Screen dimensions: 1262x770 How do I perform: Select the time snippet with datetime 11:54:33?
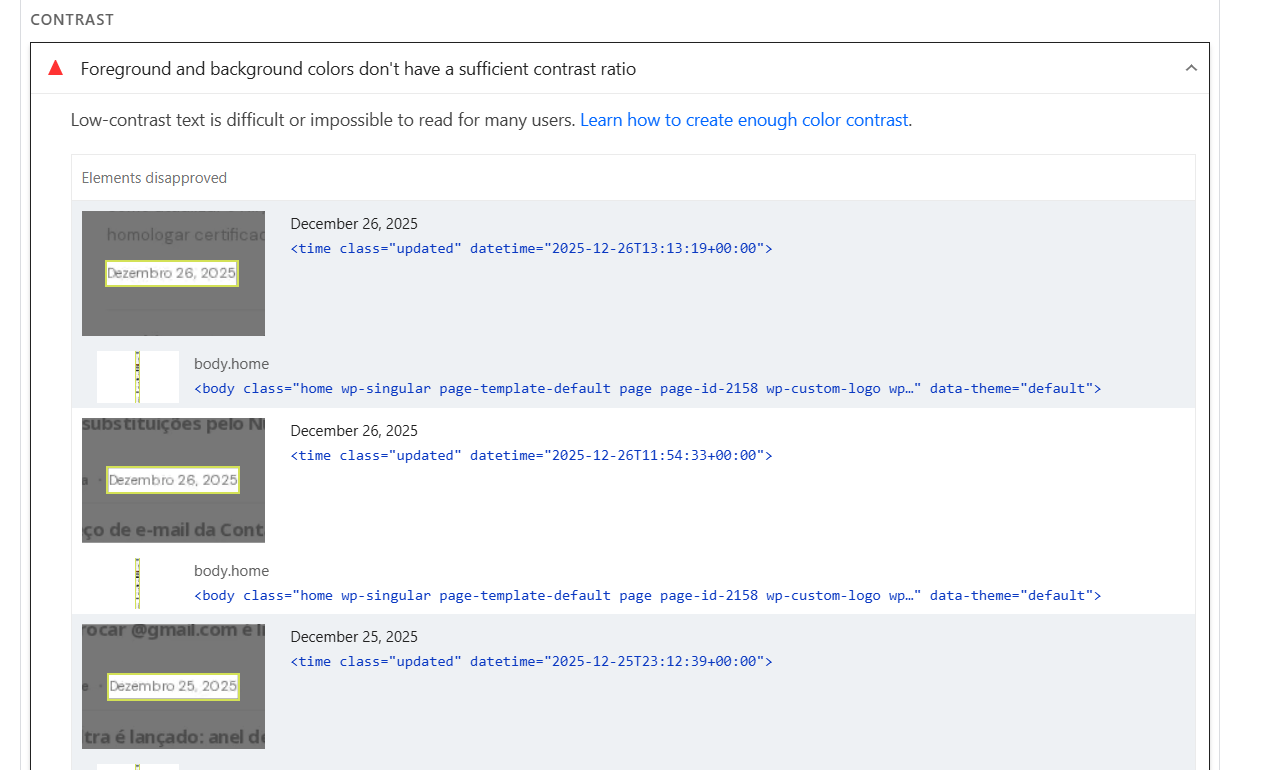531,455
